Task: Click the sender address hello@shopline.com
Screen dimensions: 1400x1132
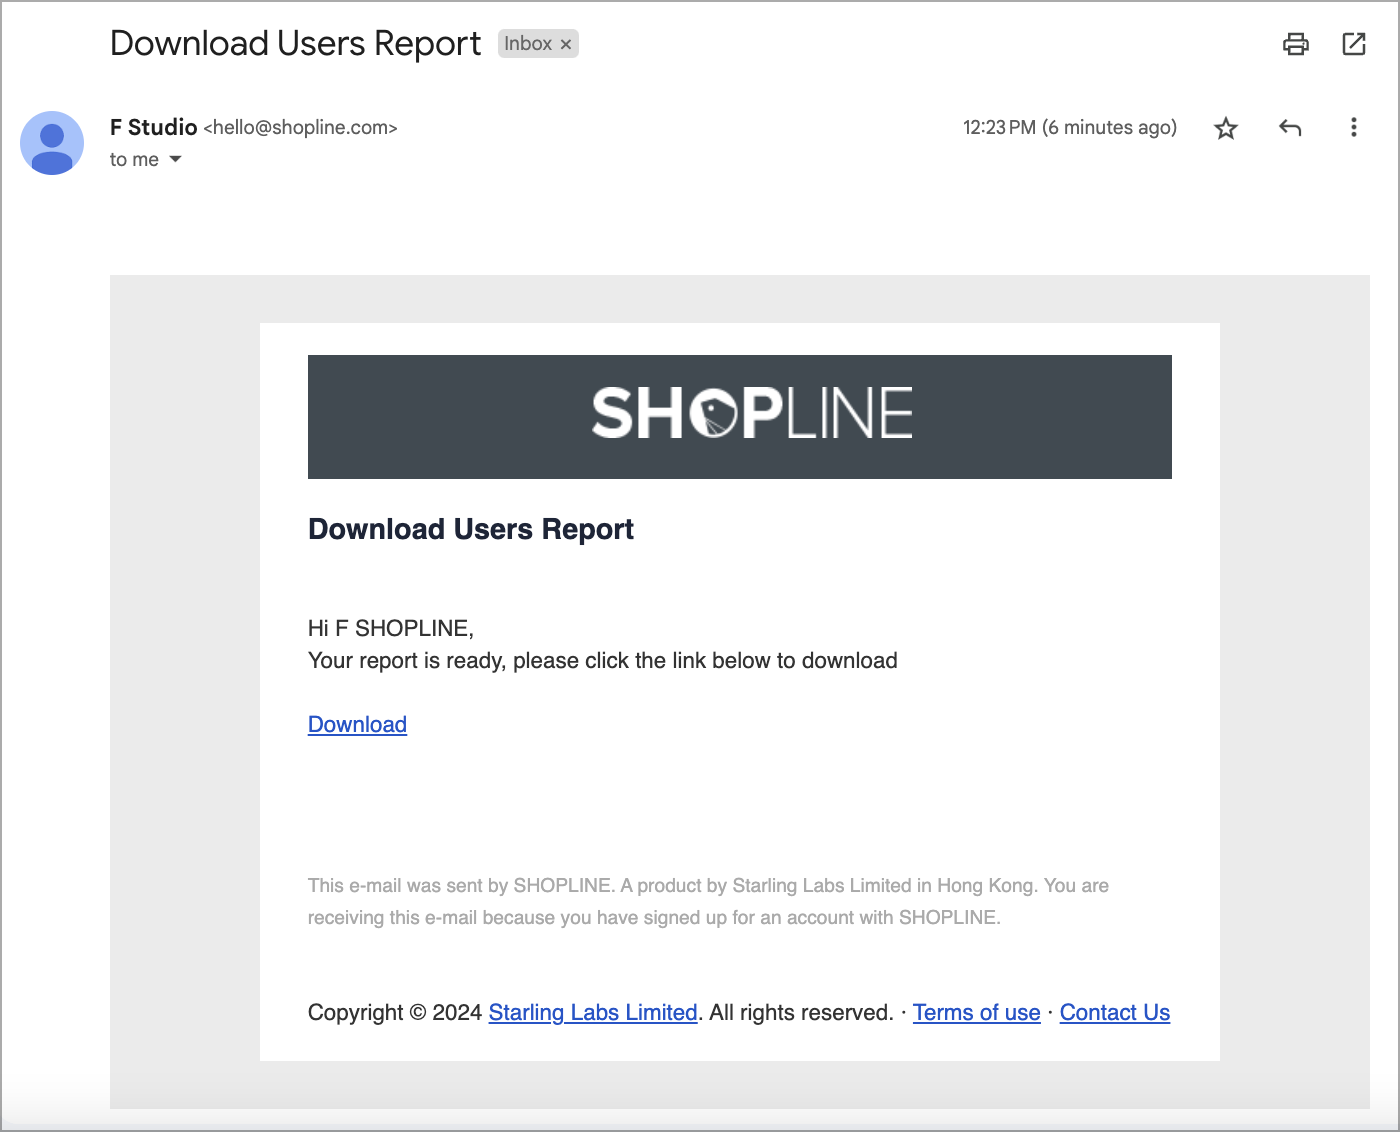Action: (x=300, y=128)
